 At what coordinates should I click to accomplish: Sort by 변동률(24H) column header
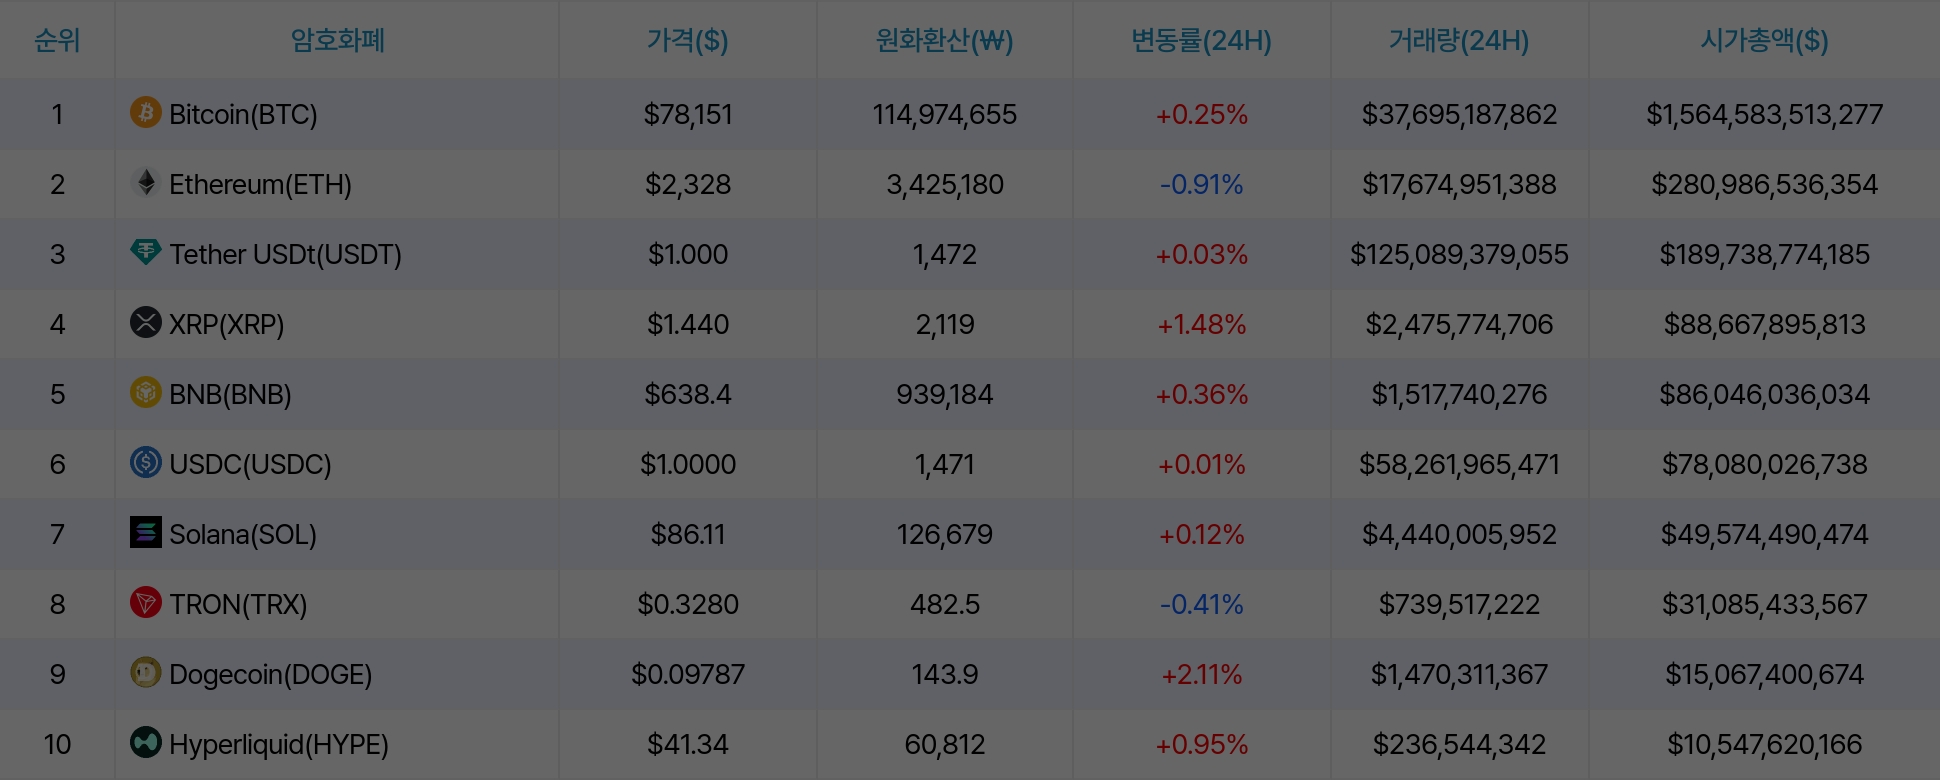pos(1201,40)
